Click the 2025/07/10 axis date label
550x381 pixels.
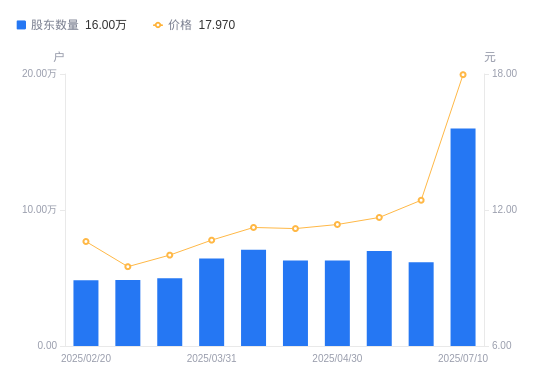tap(463, 358)
